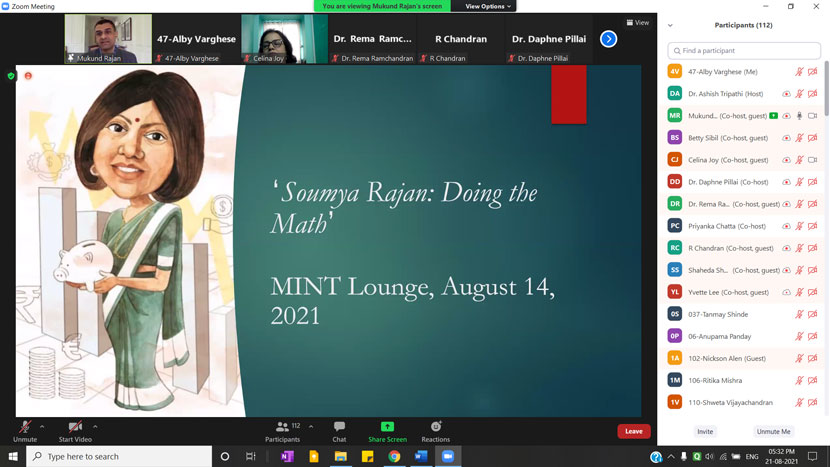Click the Unmute microphone icon
Image resolution: width=830 pixels, height=467 pixels.
tap(24, 426)
